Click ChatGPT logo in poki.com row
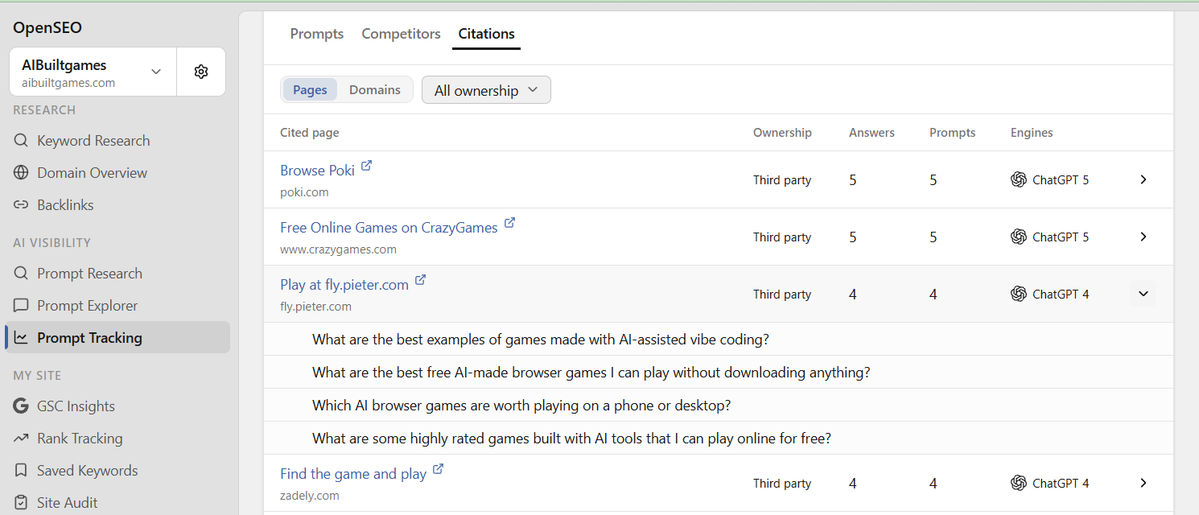The image size is (1199, 515). click(1018, 180)
